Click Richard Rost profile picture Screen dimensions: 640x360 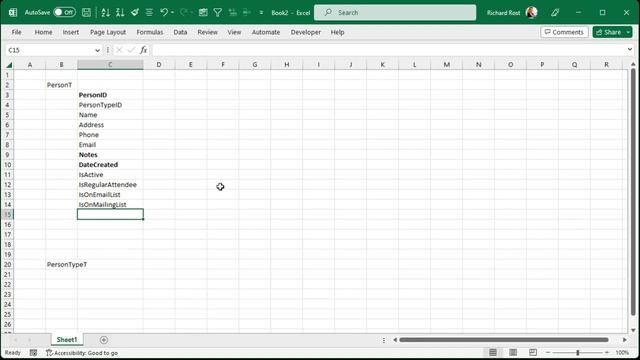531,13
